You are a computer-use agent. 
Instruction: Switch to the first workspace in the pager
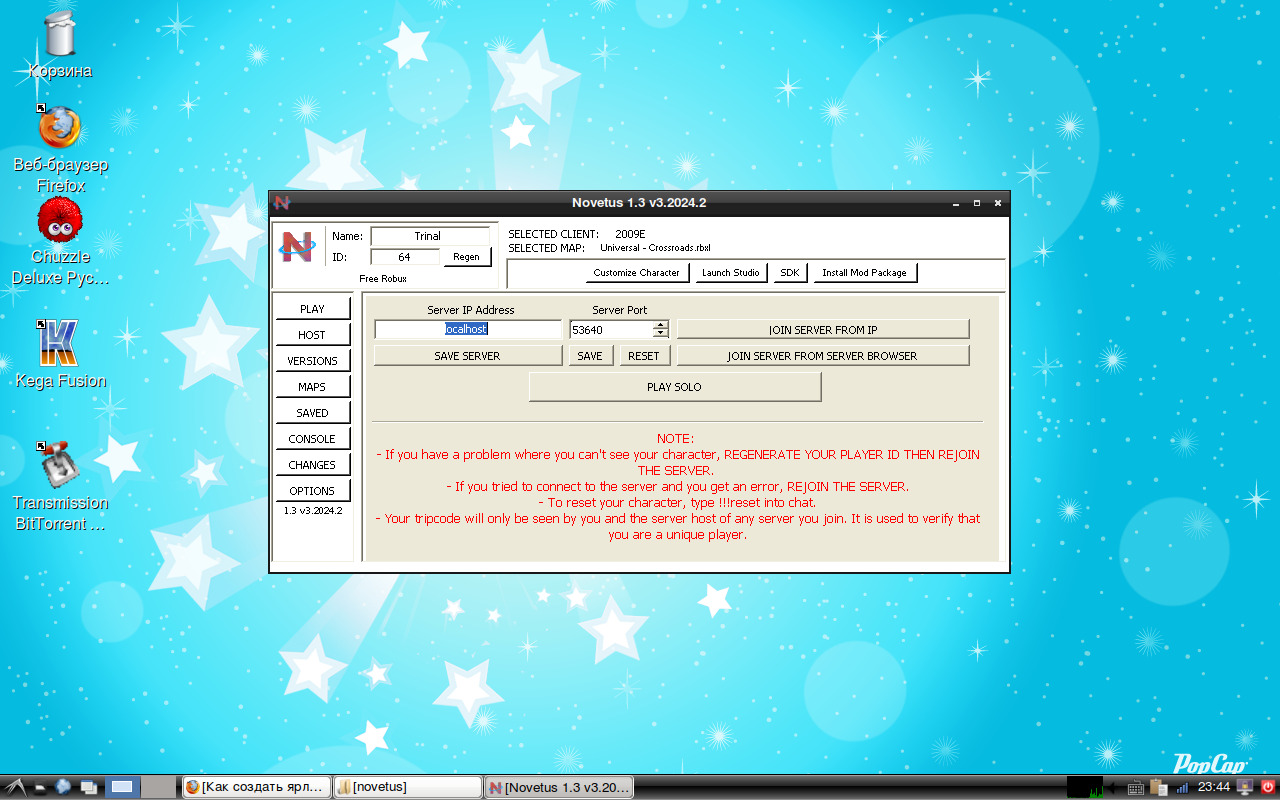click(x=122, y=787)
